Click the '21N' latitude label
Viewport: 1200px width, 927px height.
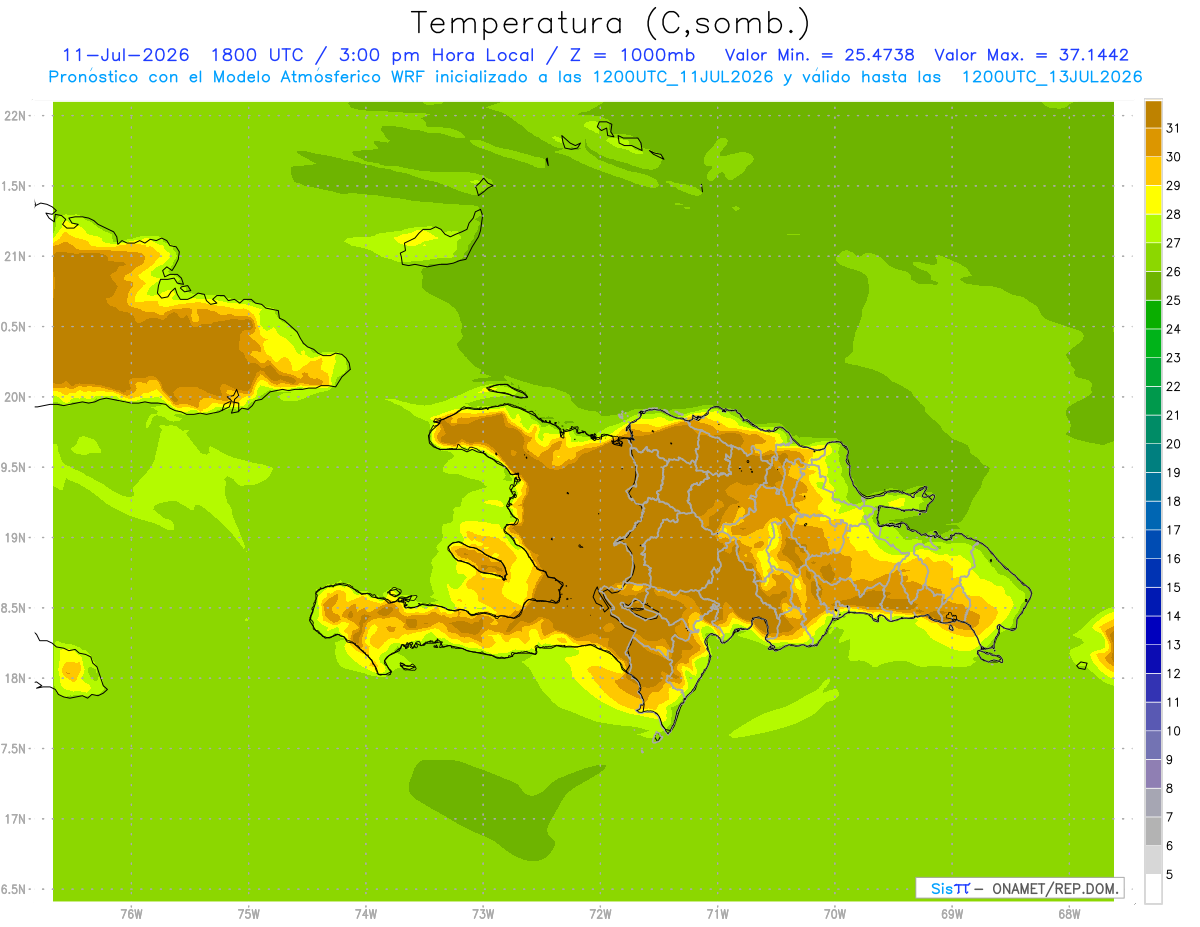(x=15, y=256)
